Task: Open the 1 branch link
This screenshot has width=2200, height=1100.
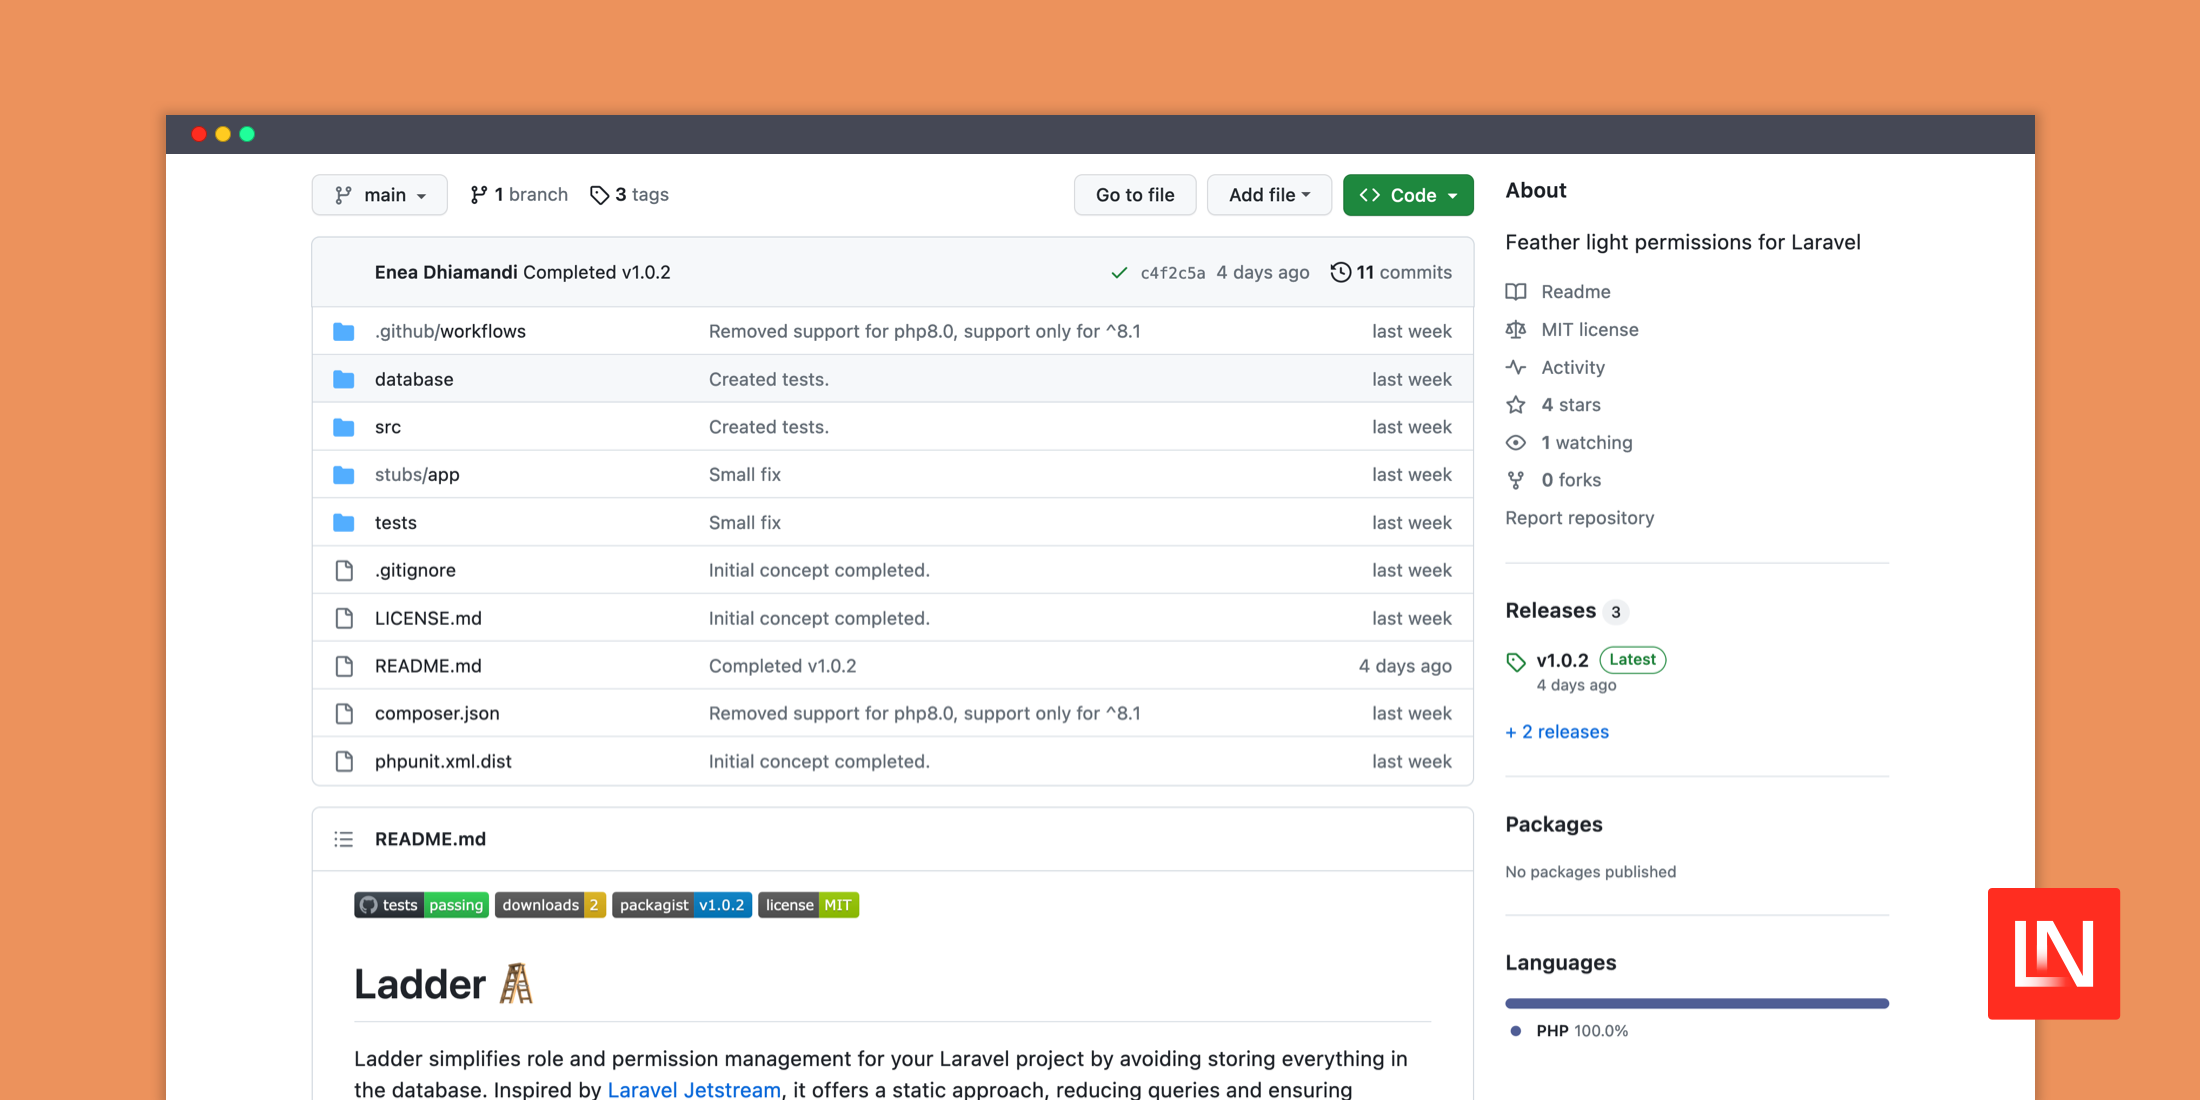Action: pos(519,195)
